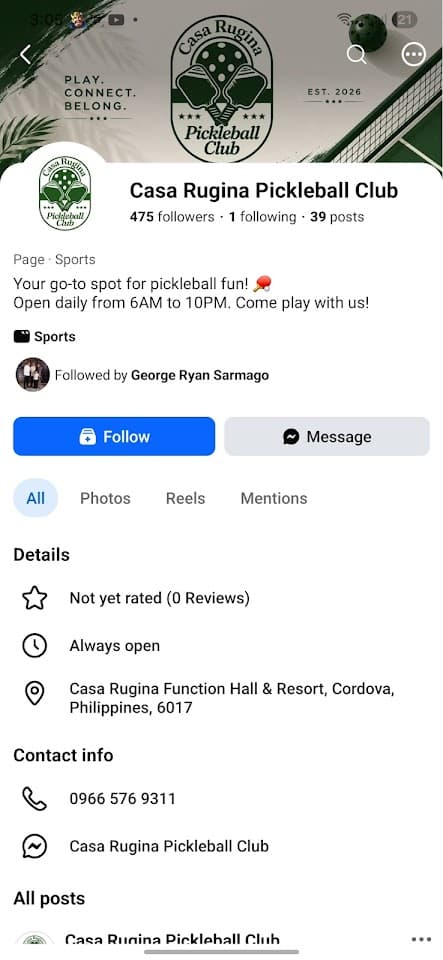The image size is (443, 960).
Task: Open the Mentions tab
Action: pos(274,498)
